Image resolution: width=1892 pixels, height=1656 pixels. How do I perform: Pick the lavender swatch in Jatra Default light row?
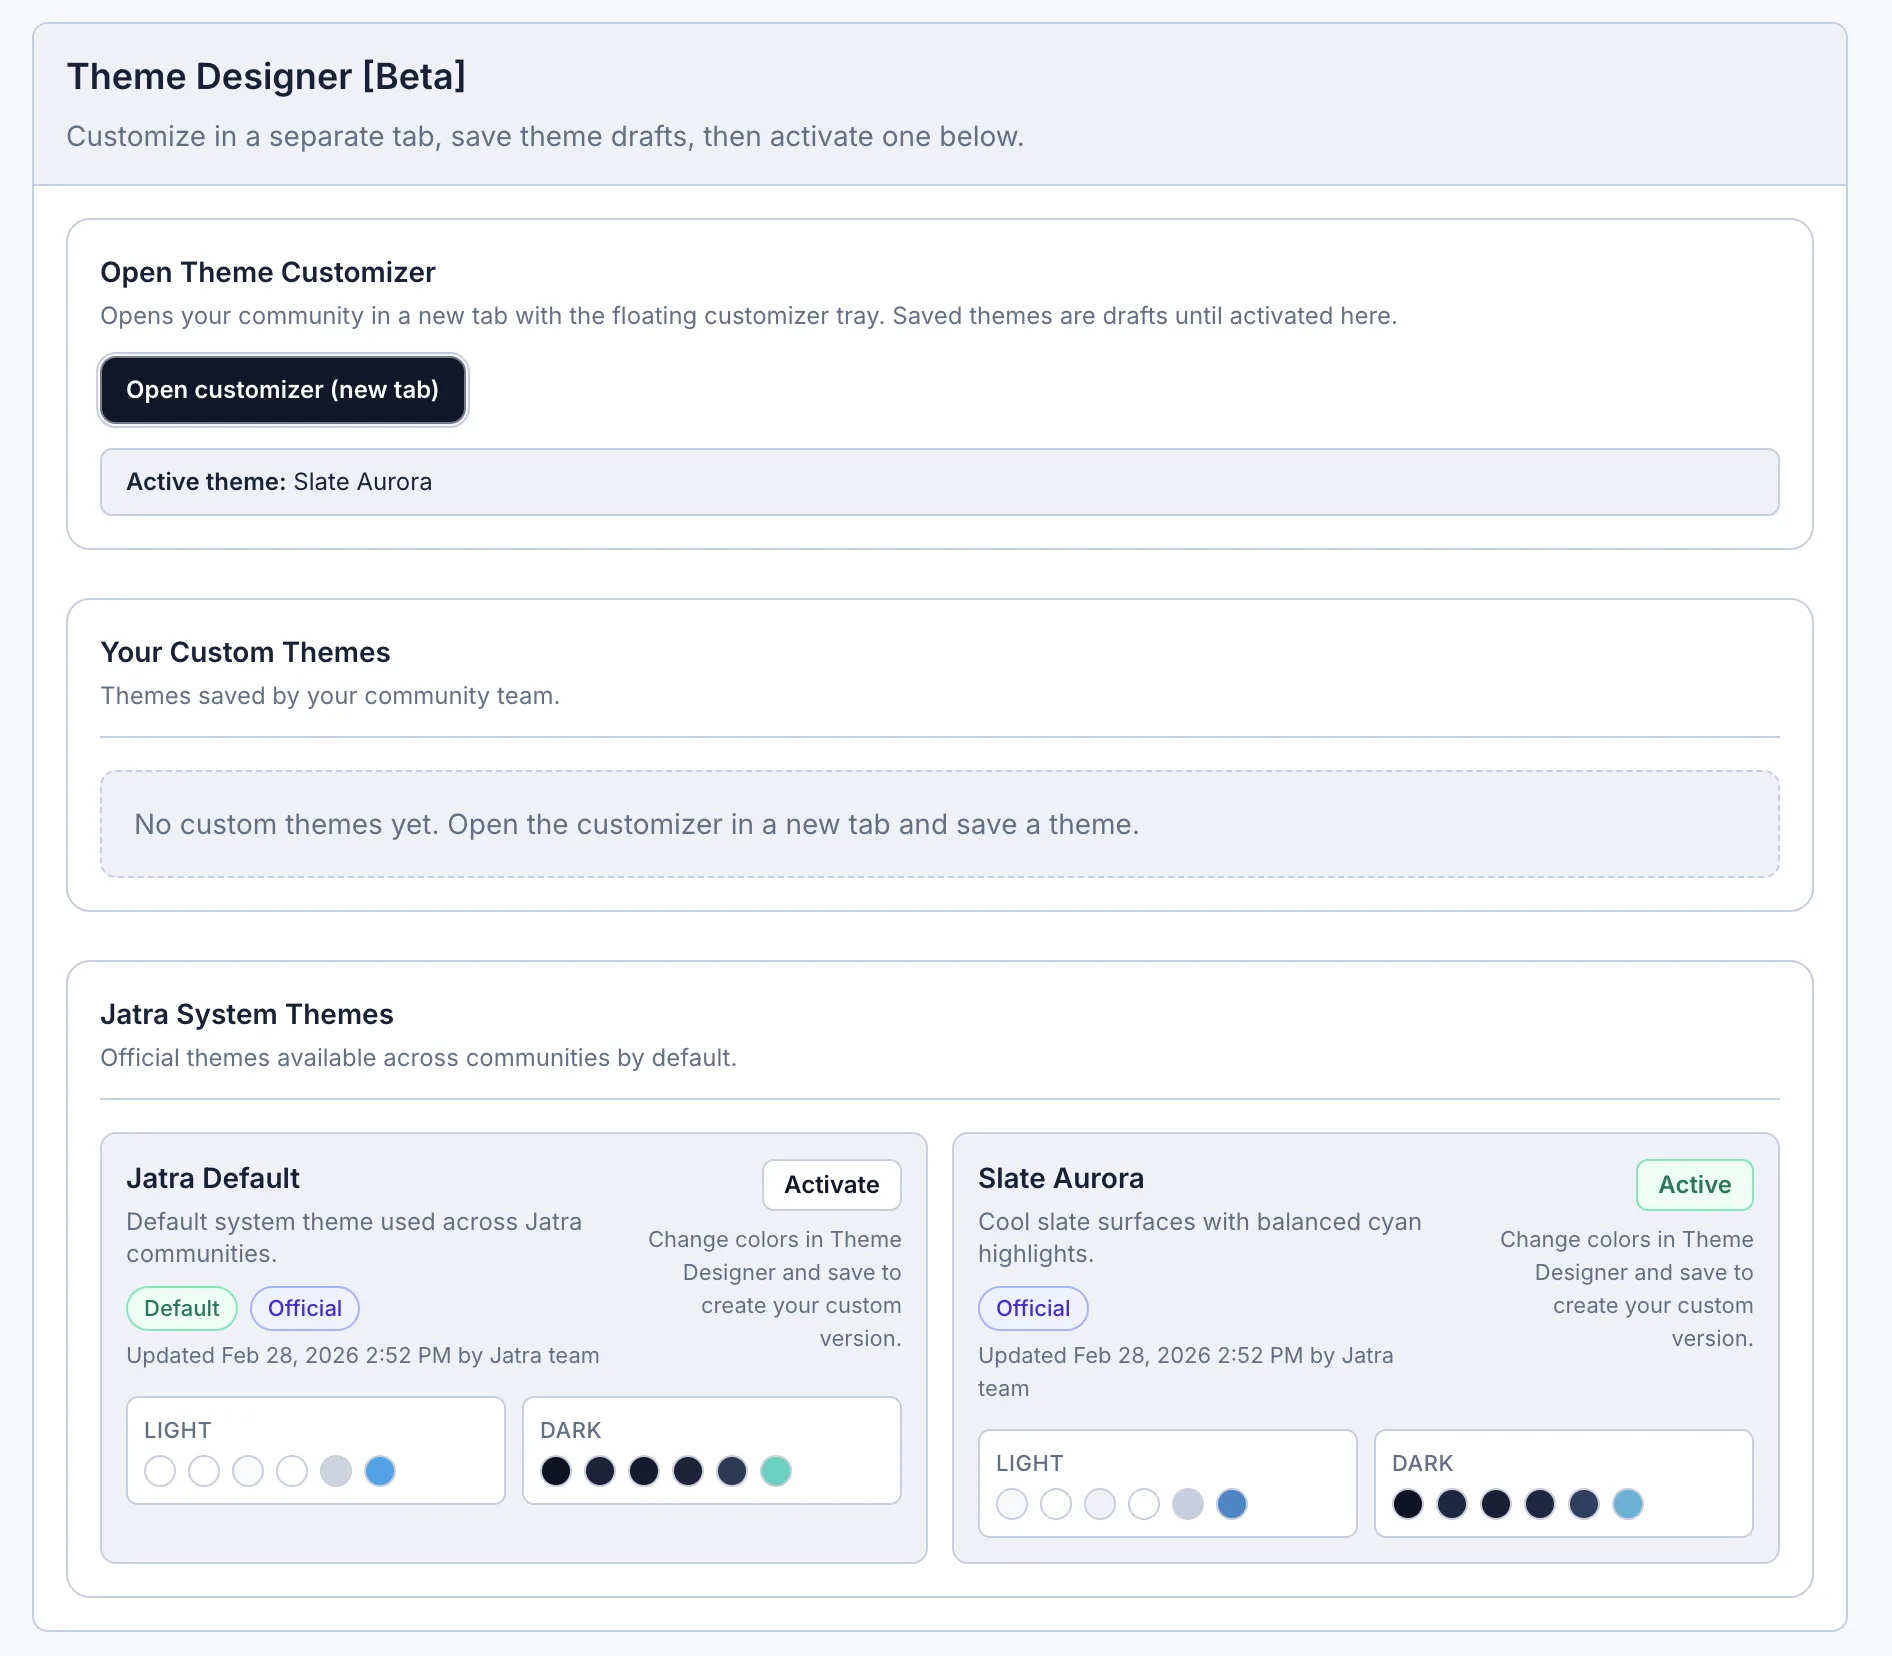click(336, 1471)
